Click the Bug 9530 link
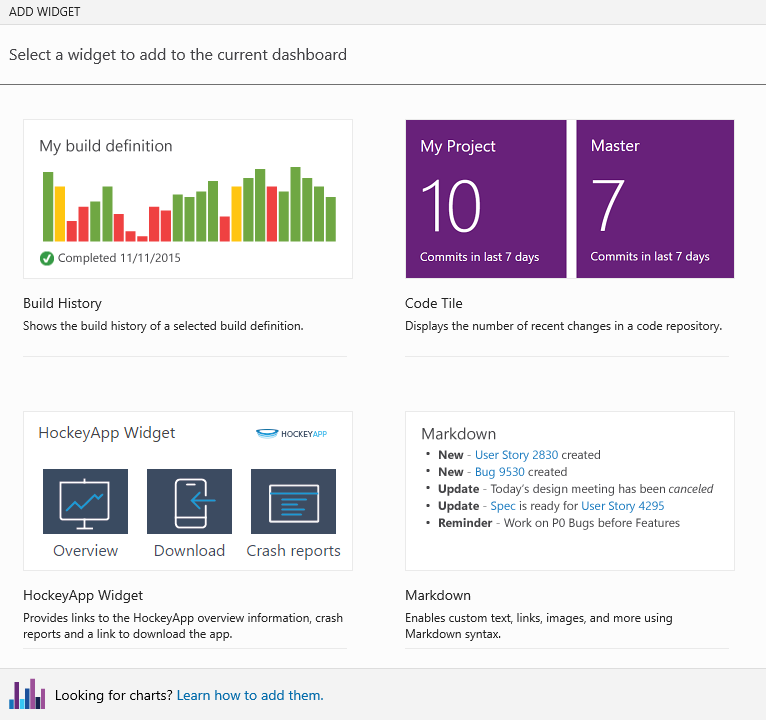 500,472
